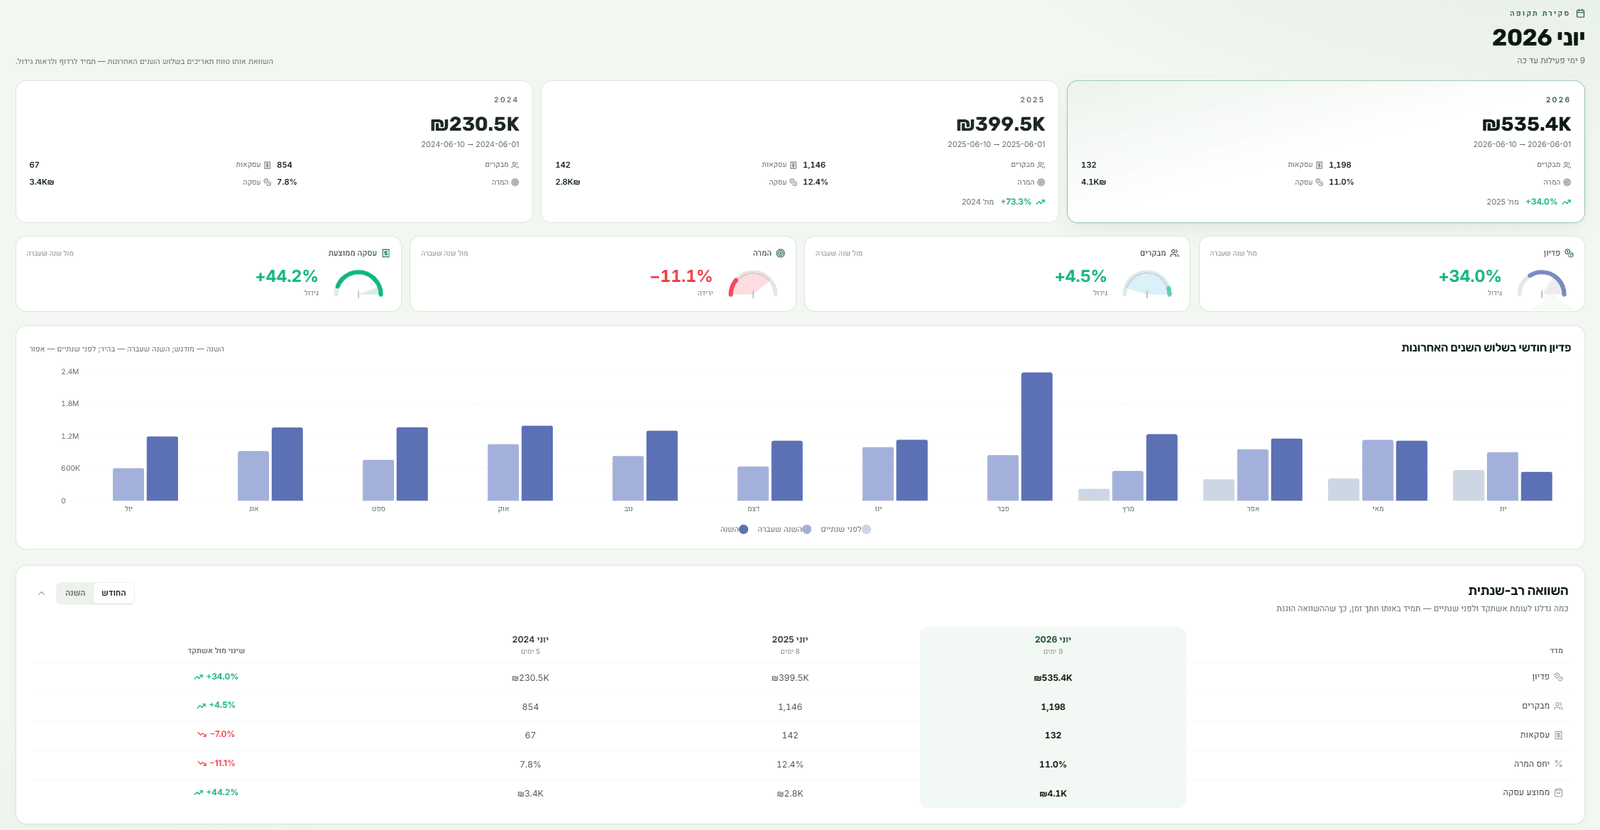
Task: Click the tall פבר bar in the chart
Action: (1037, 436)
